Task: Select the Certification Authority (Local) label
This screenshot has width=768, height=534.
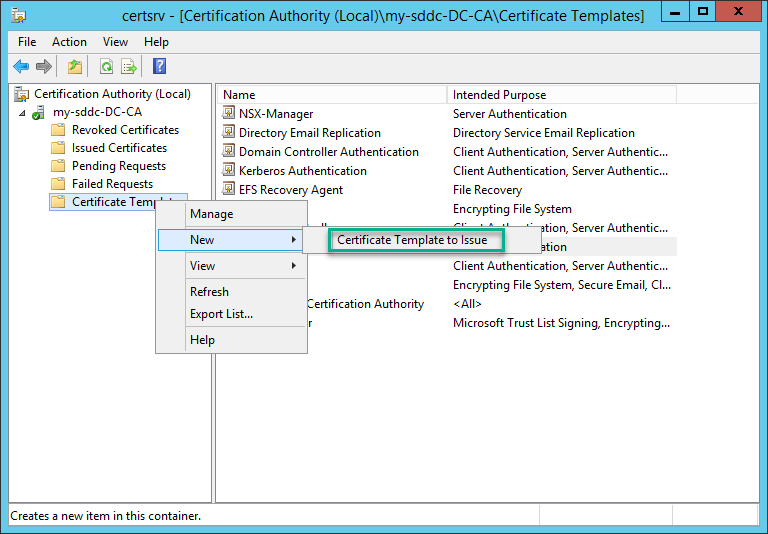Action: tap(112, 94)
